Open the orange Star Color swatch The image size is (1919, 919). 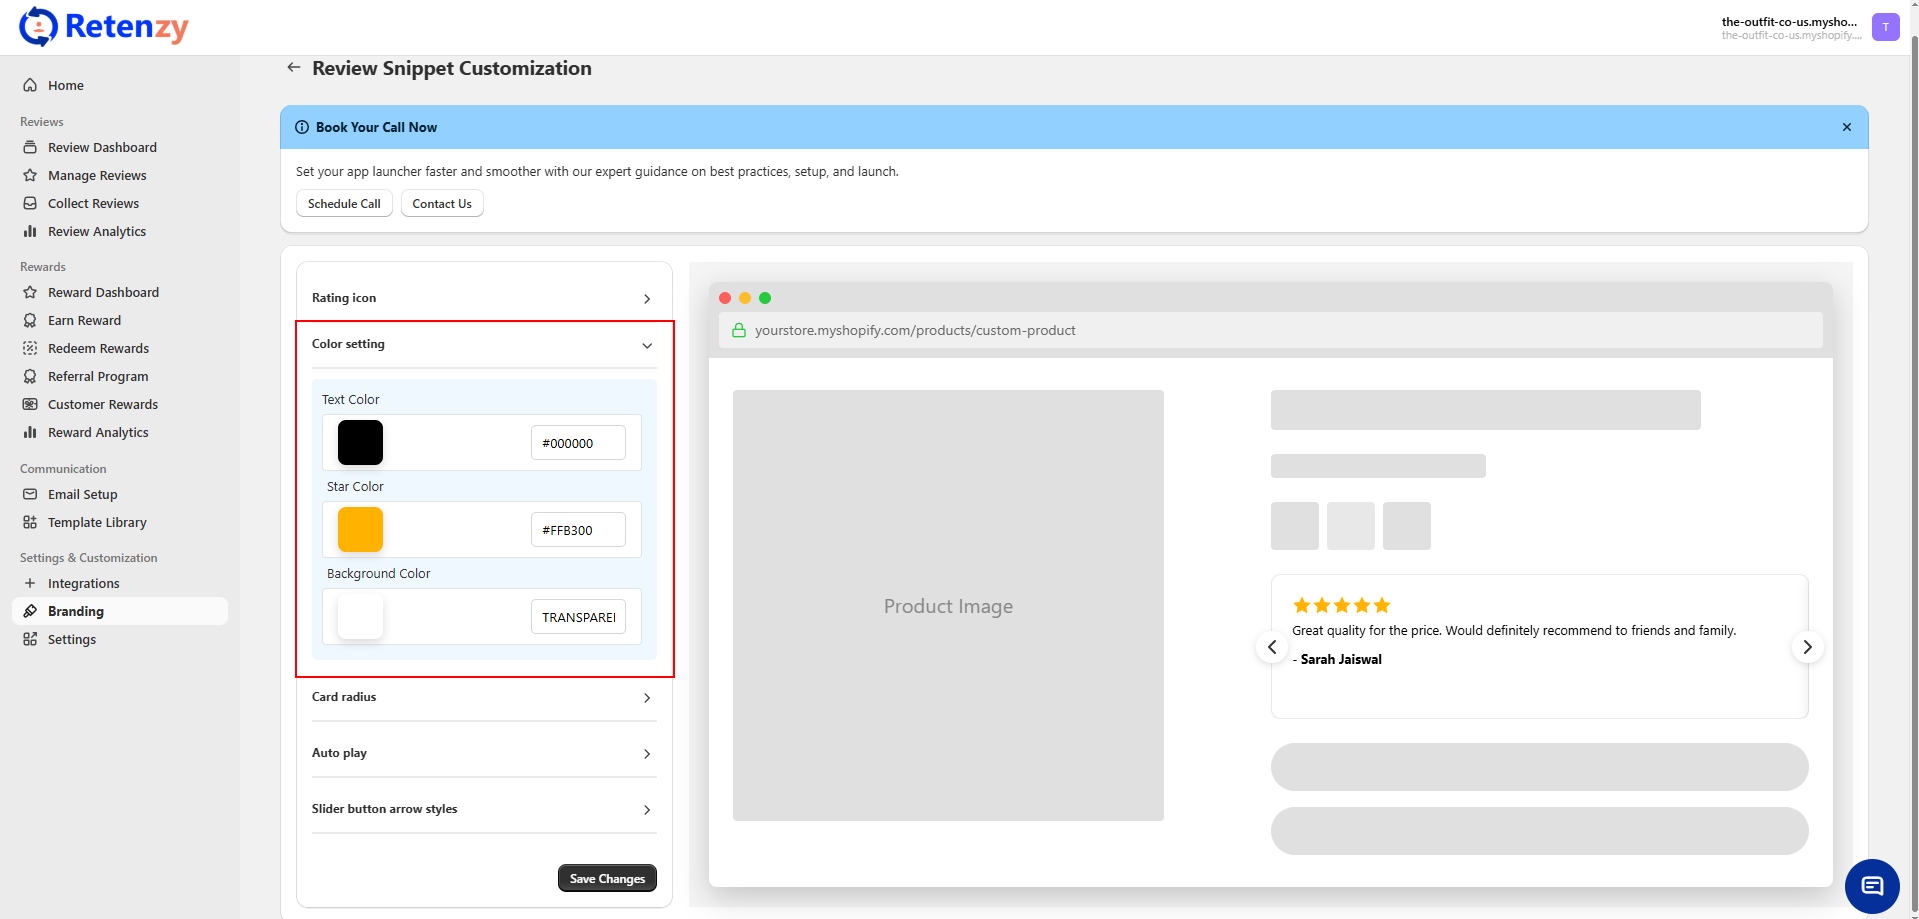click(x=360, y=530)
